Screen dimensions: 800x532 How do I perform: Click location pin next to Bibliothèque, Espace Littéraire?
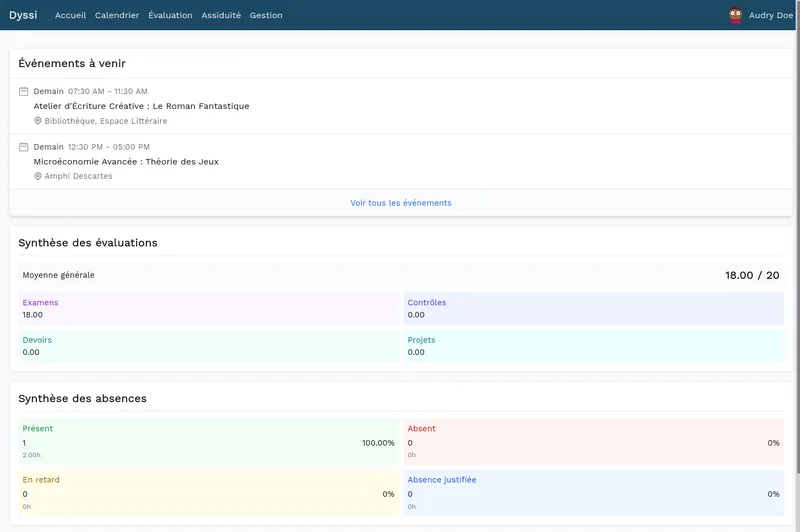pyautogui.click(x=38, y=121)
